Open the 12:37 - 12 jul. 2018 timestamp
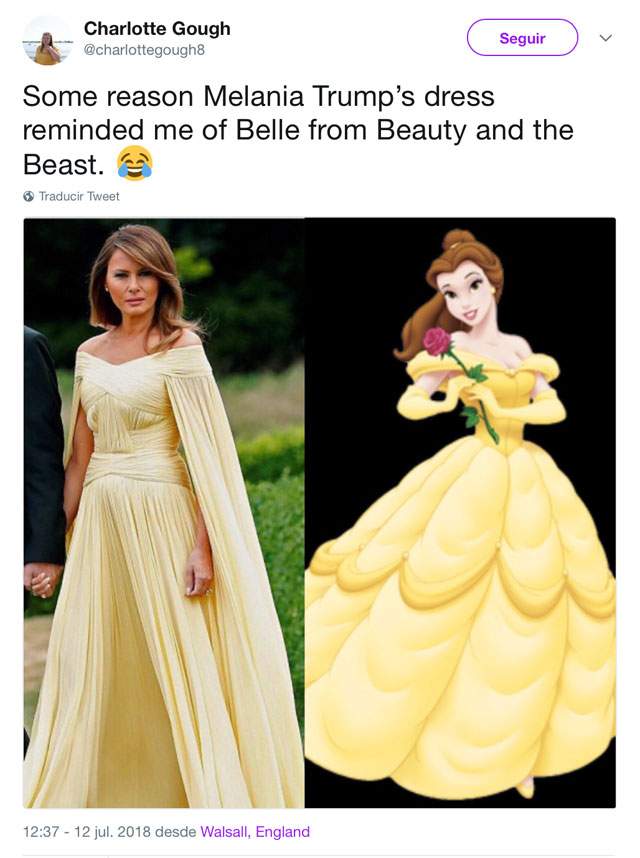This screenshot has width=640, height=858. (86, 832)
